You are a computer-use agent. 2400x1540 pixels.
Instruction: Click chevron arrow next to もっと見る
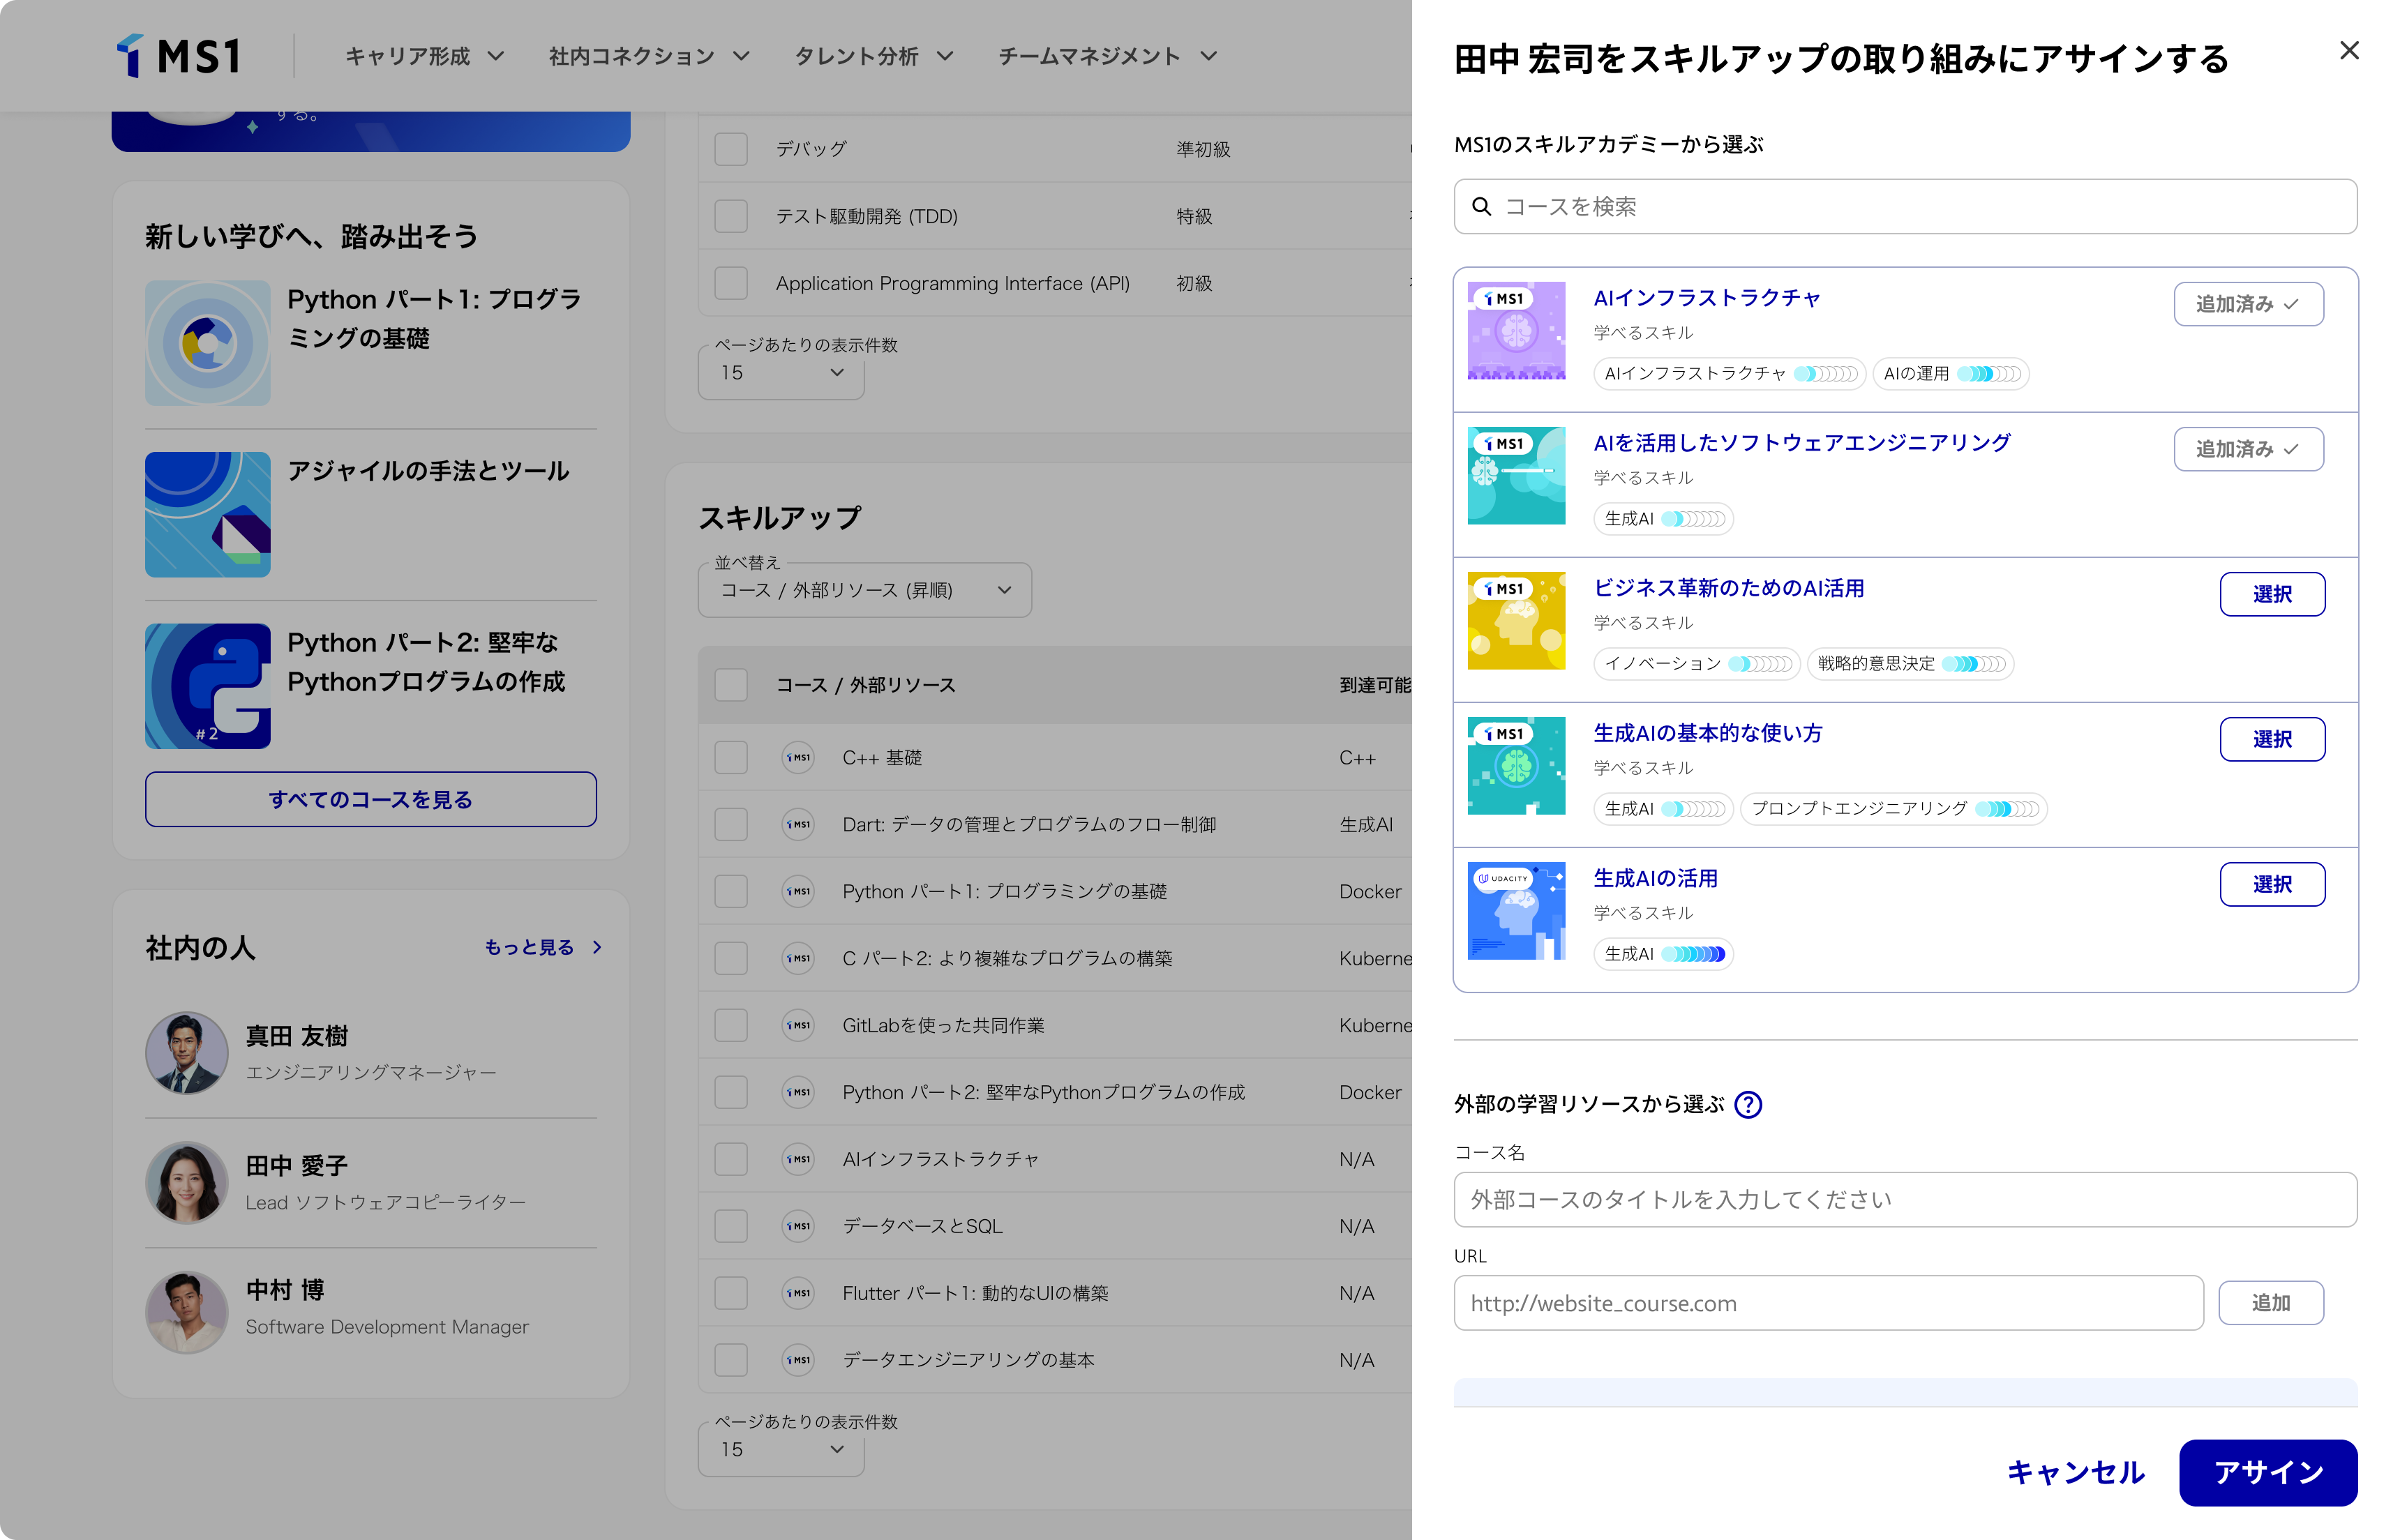coord(597,947)
